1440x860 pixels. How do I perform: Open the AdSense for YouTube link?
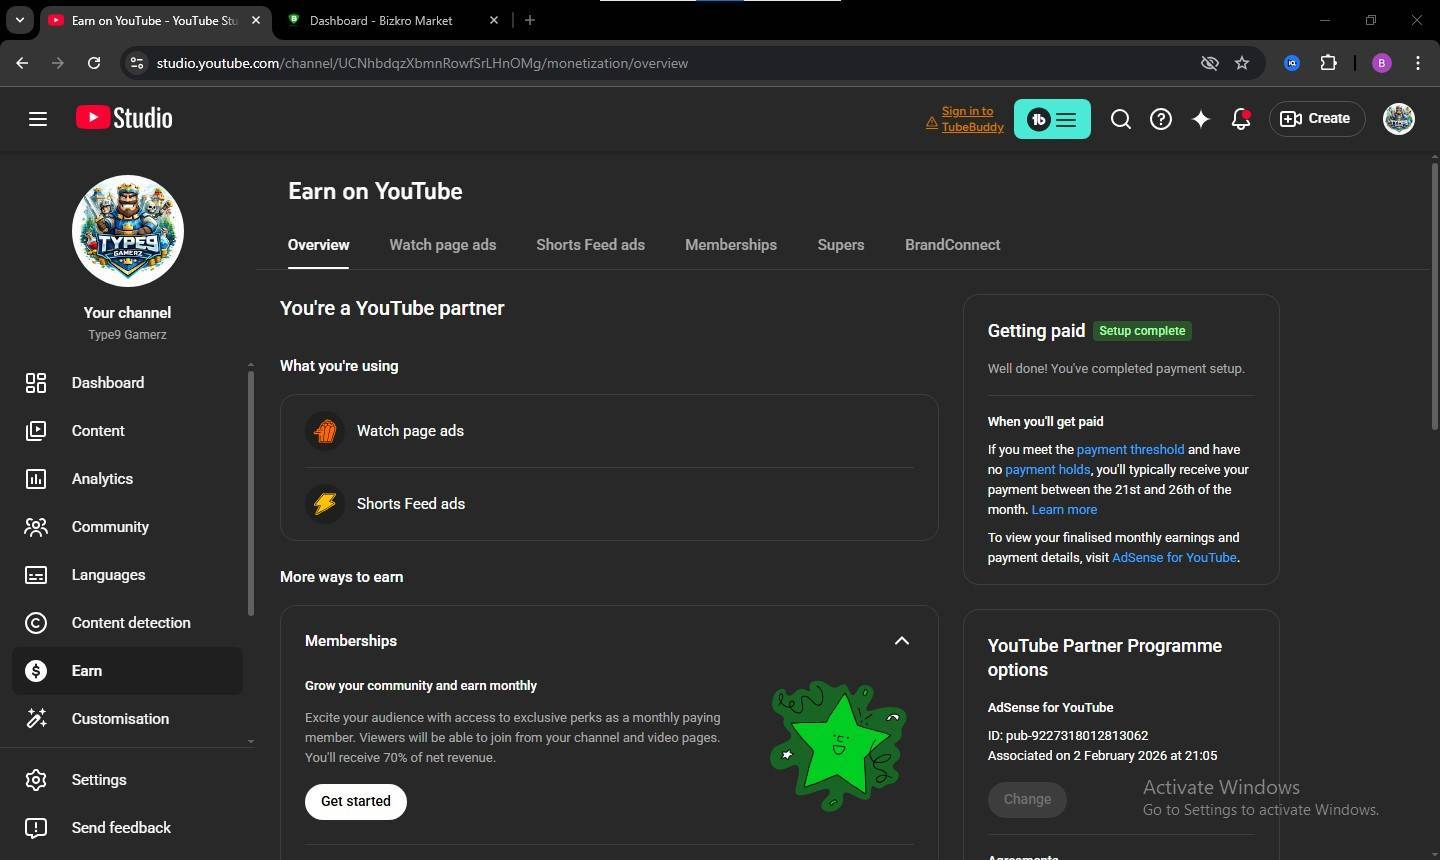[x=1174, y=558]
